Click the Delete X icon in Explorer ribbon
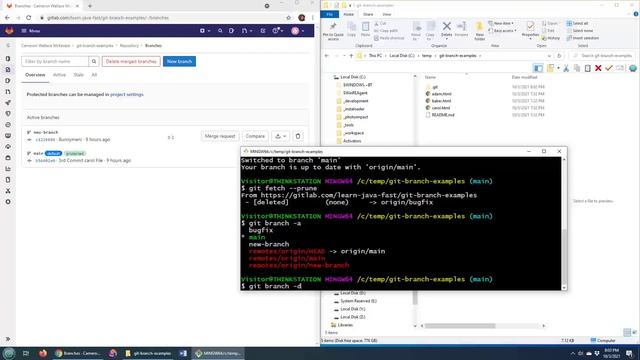 (447, 29)
